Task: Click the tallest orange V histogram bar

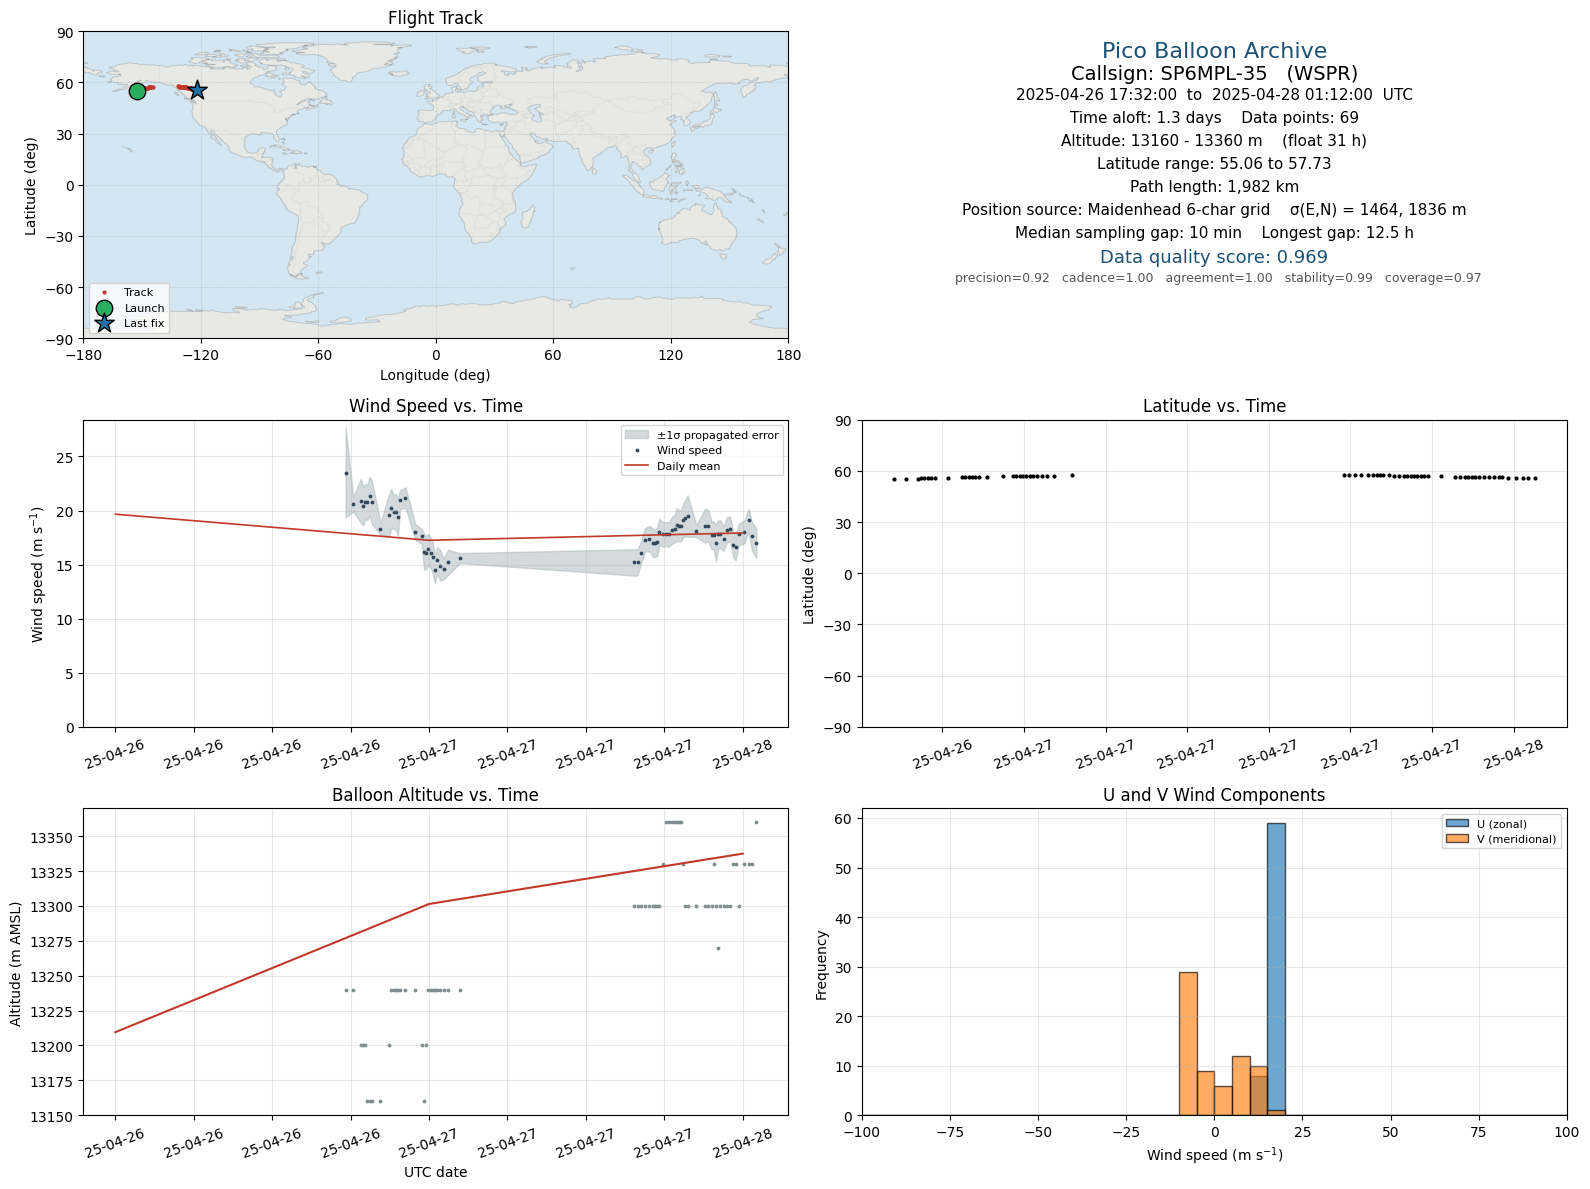Action: point(1188,1043)
